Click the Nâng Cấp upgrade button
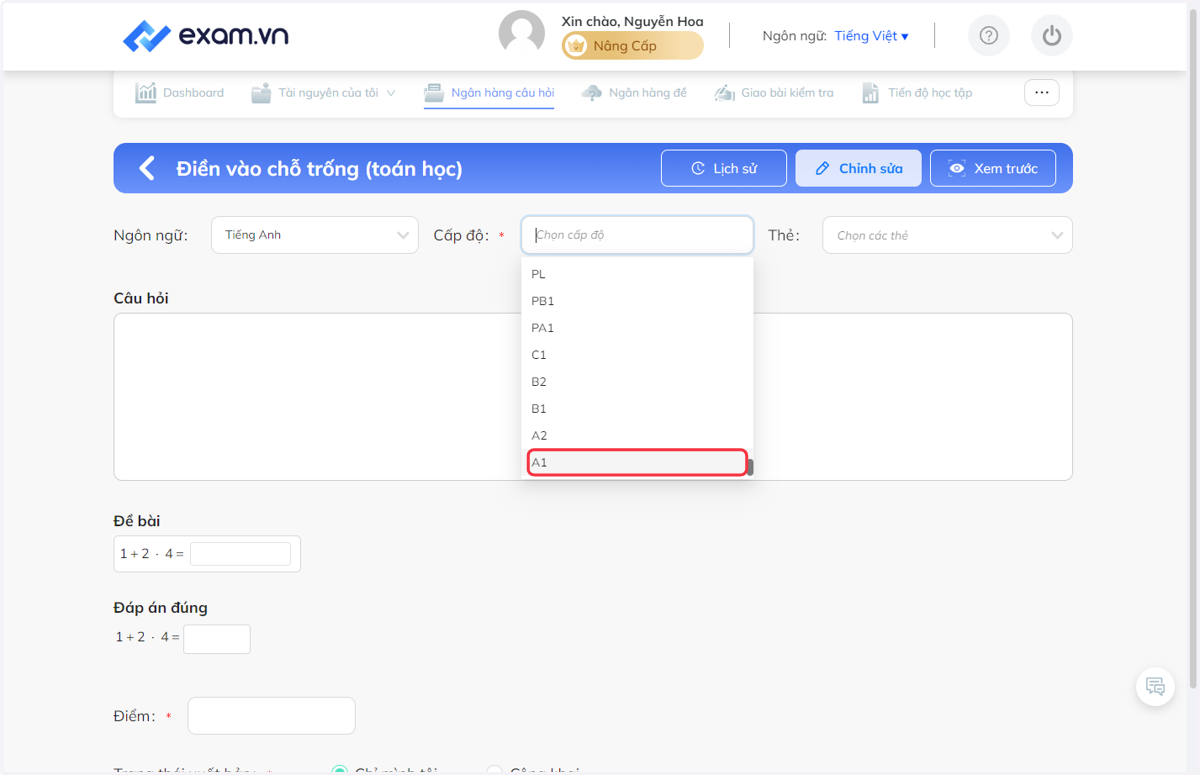1200x775 pixels. (632, 46)
